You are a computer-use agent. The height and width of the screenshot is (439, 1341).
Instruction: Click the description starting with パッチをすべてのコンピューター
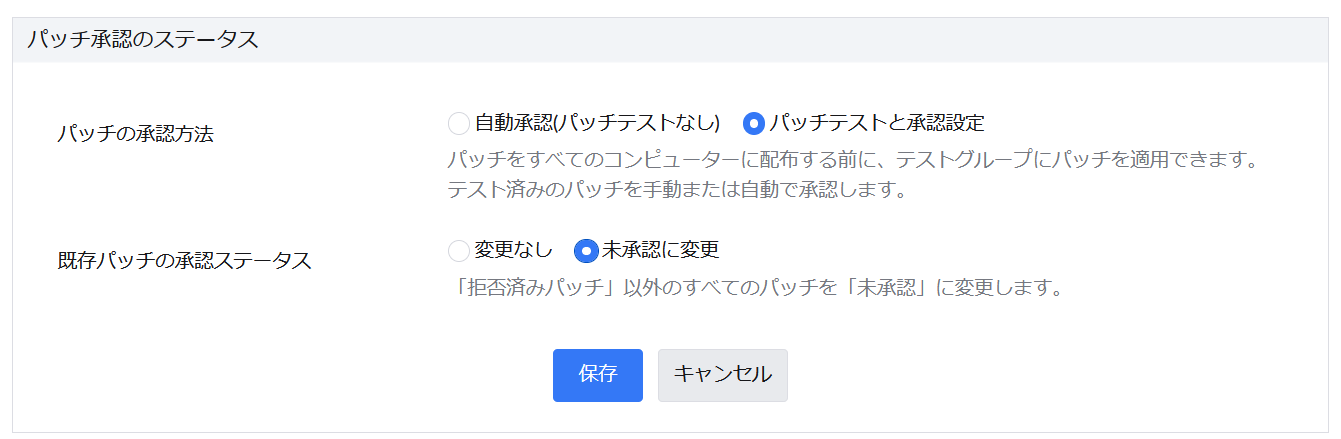tap(850, 159)
